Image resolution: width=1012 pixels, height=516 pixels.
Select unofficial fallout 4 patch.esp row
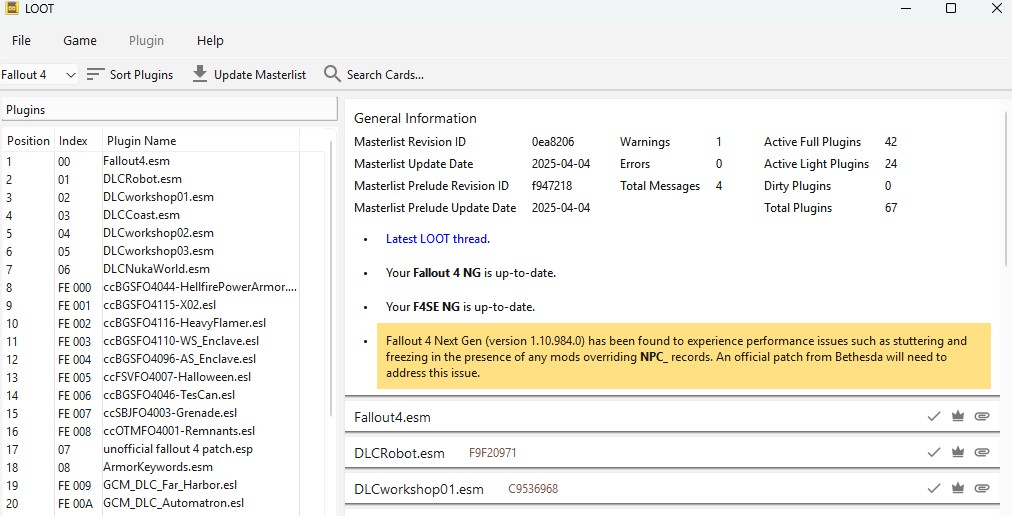click(x=151, y=449)
